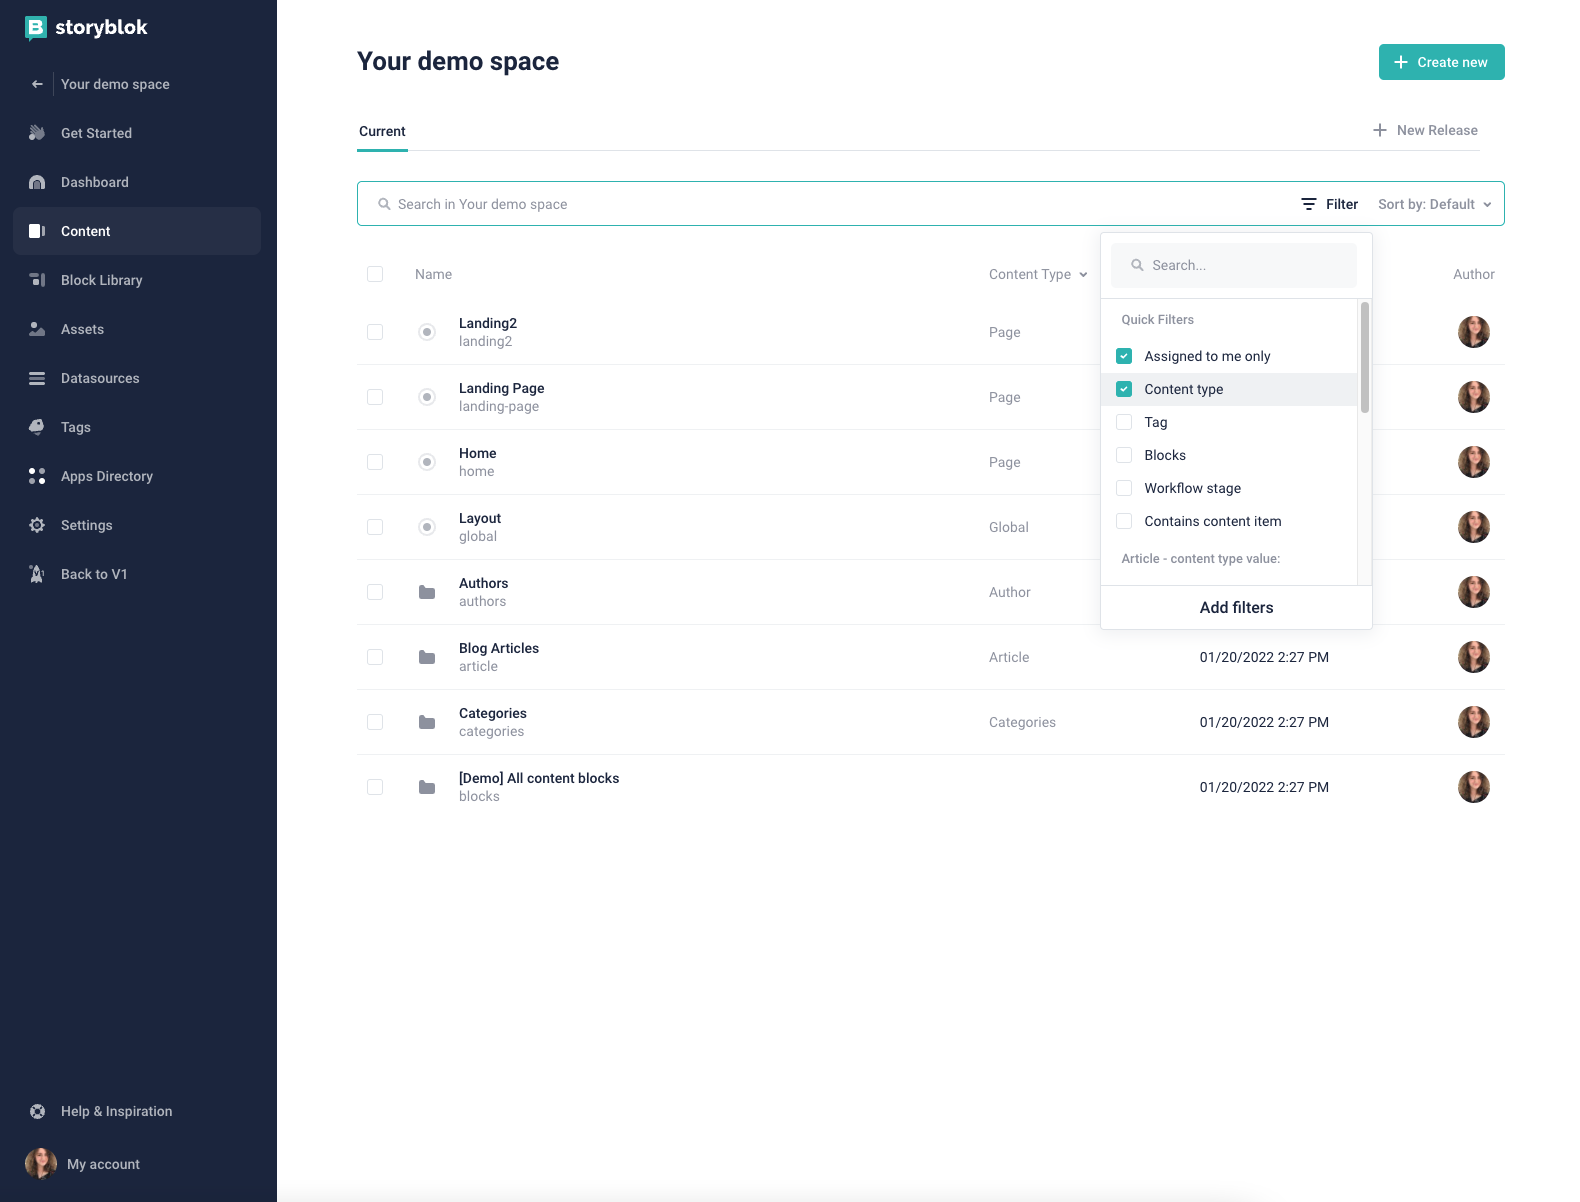Click the Blog Articles folder icon
The width and height of the screenshot is (1580, 1202).
coord(427,657)
